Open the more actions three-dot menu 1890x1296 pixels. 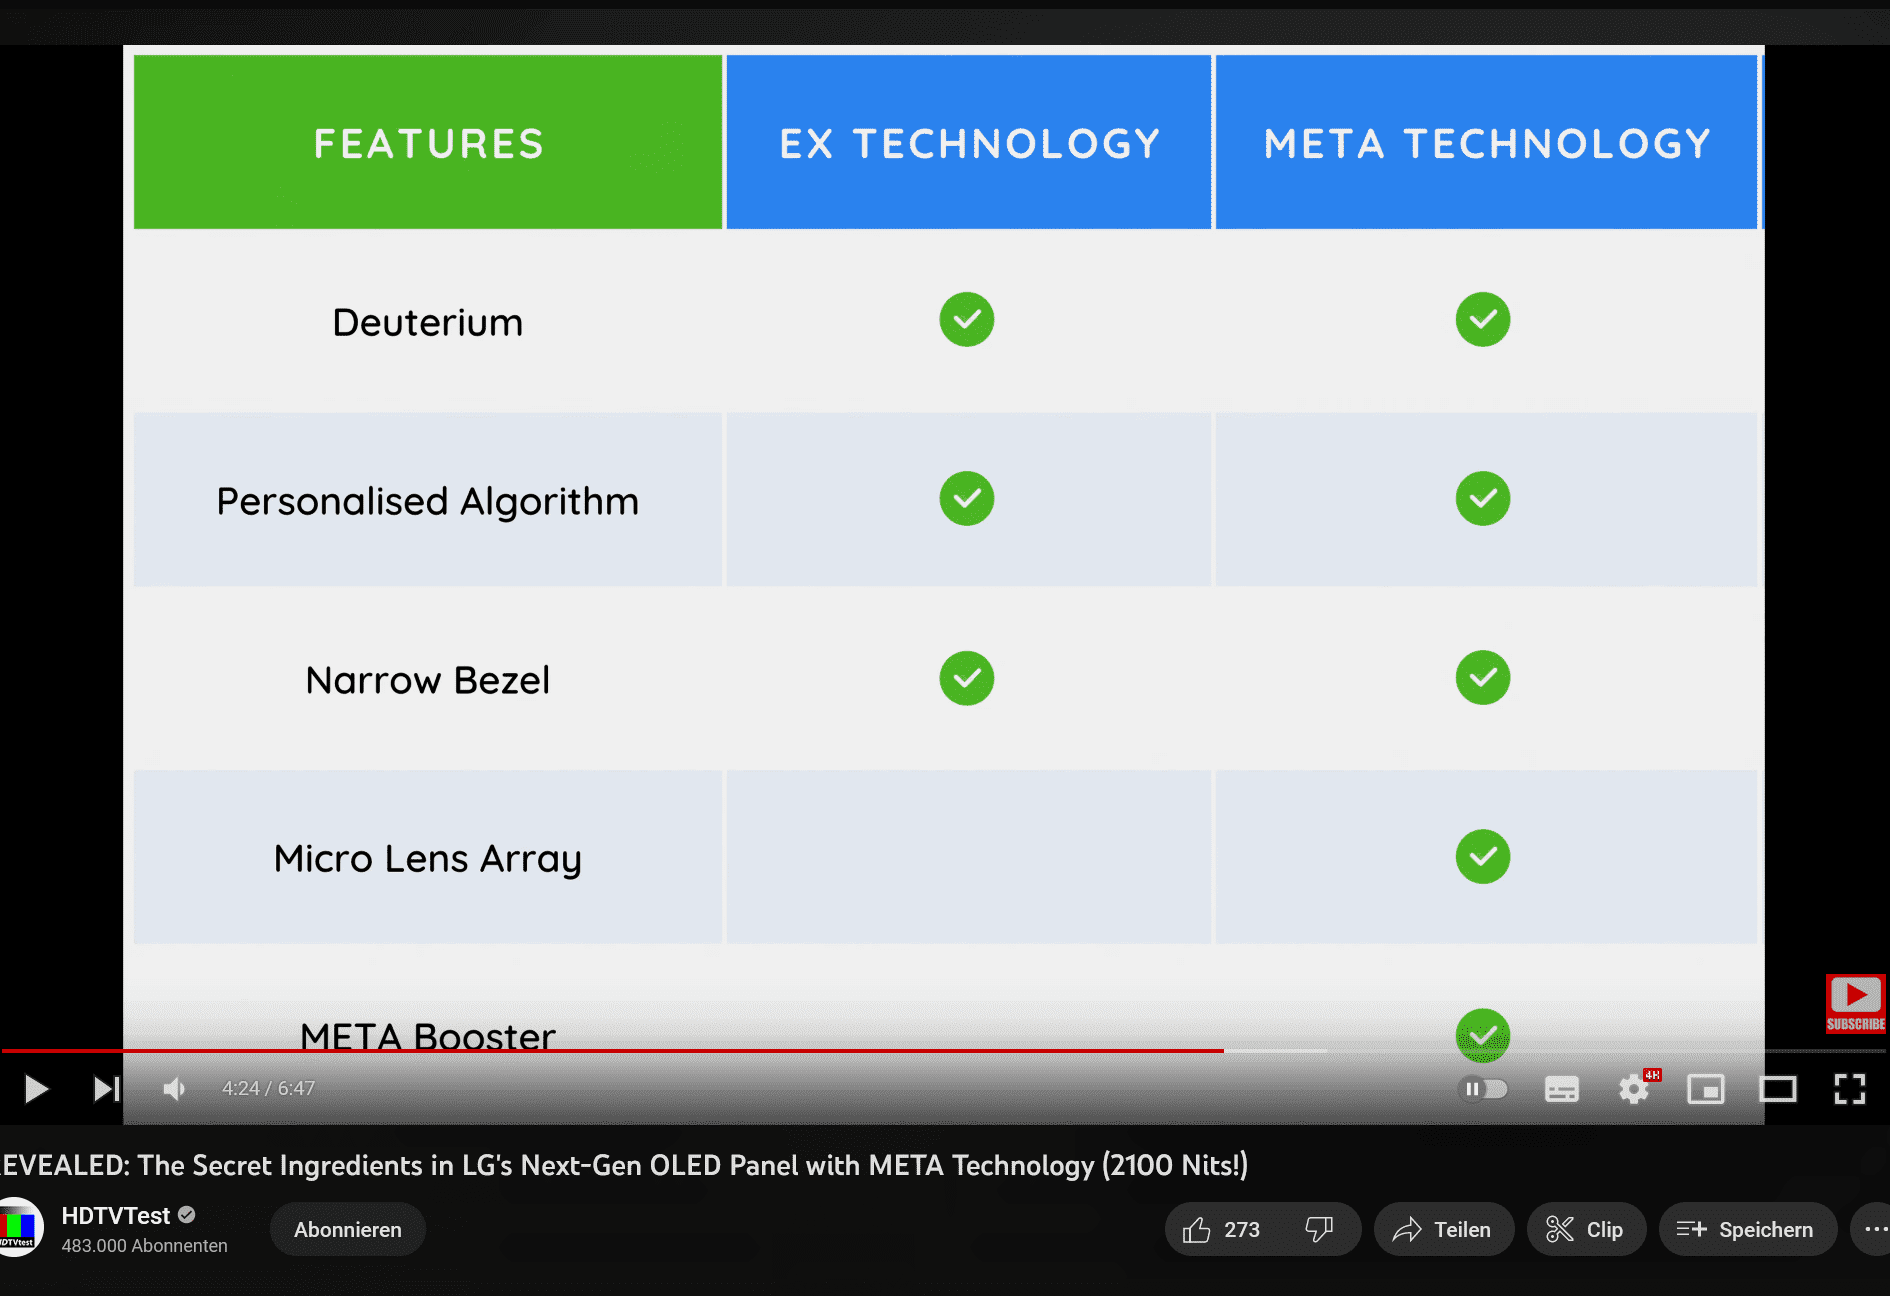1872,1230
